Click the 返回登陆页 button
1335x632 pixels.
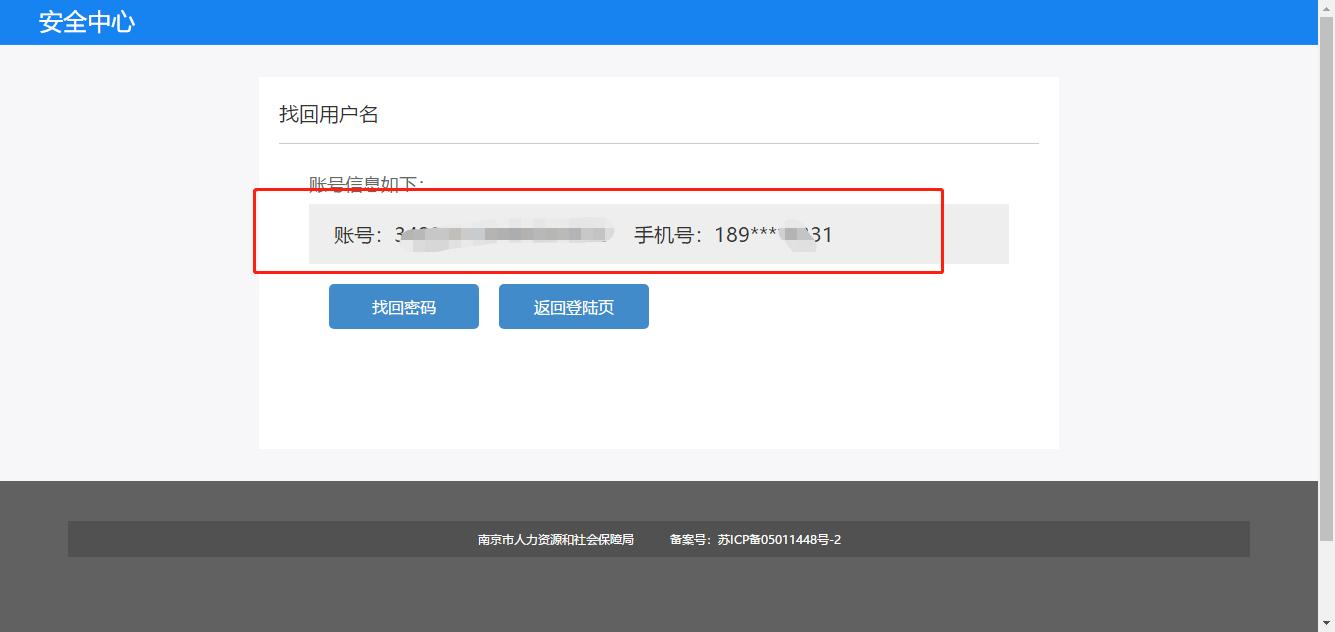click(573, 306)
